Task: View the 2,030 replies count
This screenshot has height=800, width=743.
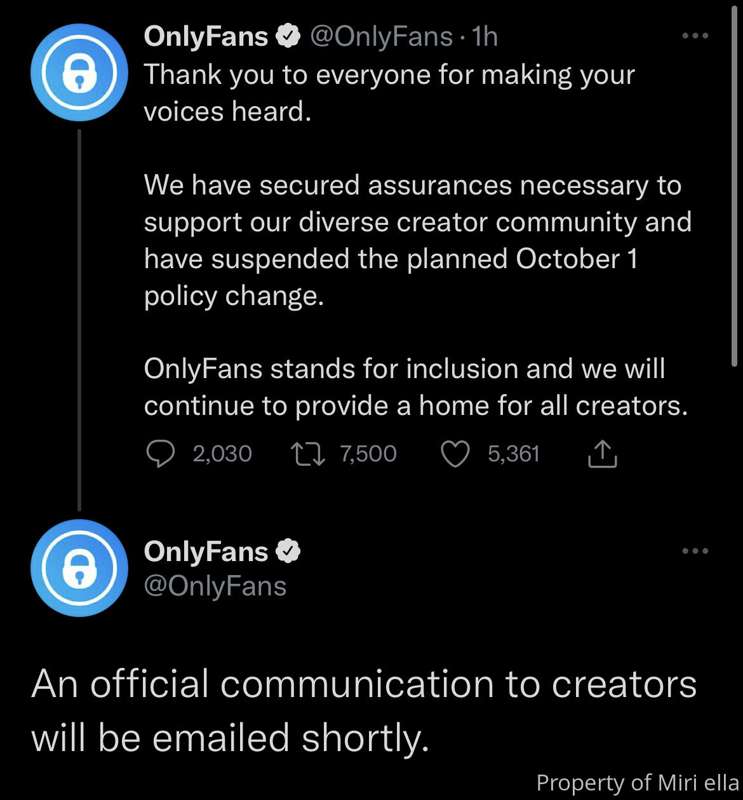Action: click(x=222, y=454)
